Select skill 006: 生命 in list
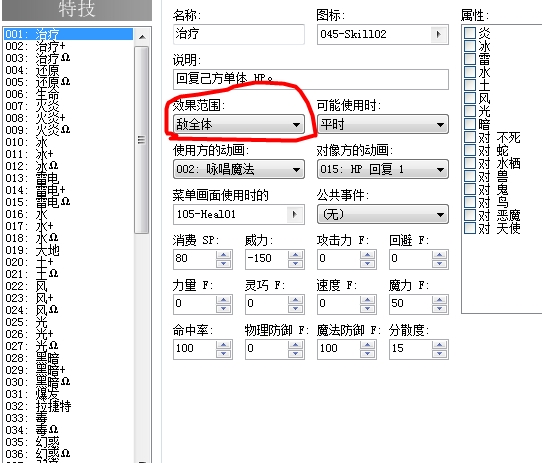This screenshot has height=463, width=542. pos(68,94)
